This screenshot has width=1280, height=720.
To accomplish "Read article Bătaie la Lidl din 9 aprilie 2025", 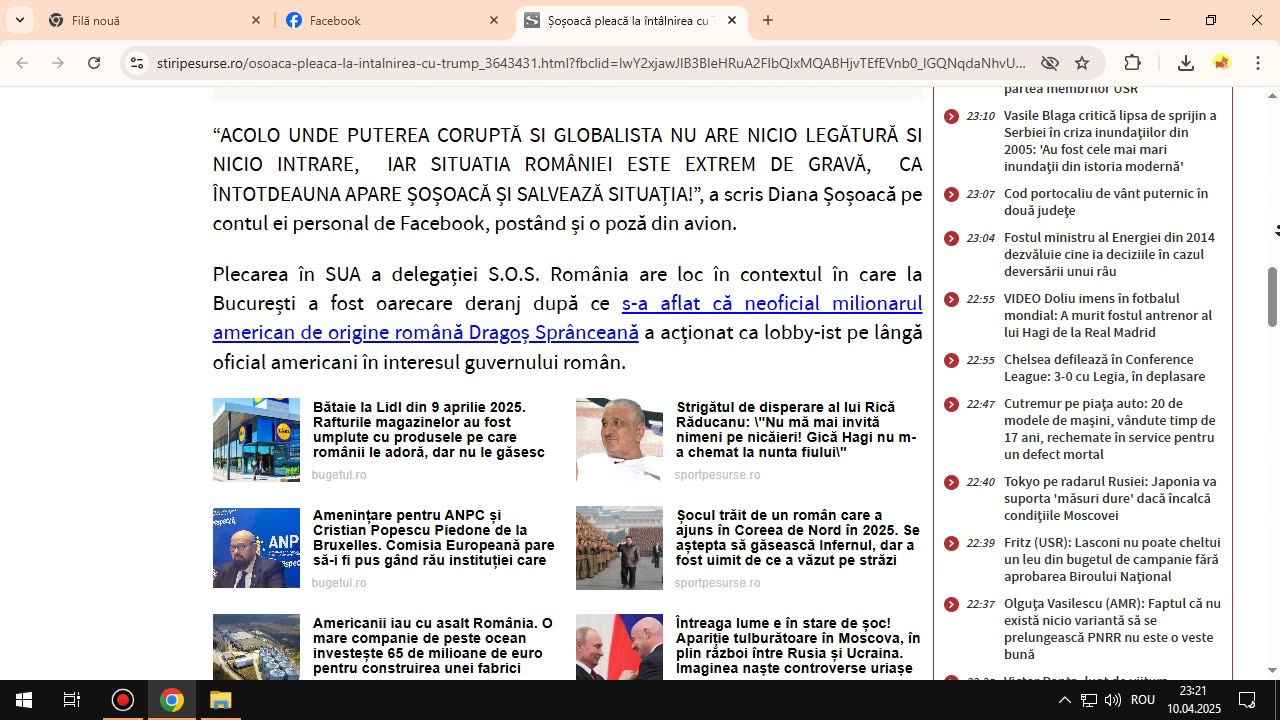I will point(430,430).
